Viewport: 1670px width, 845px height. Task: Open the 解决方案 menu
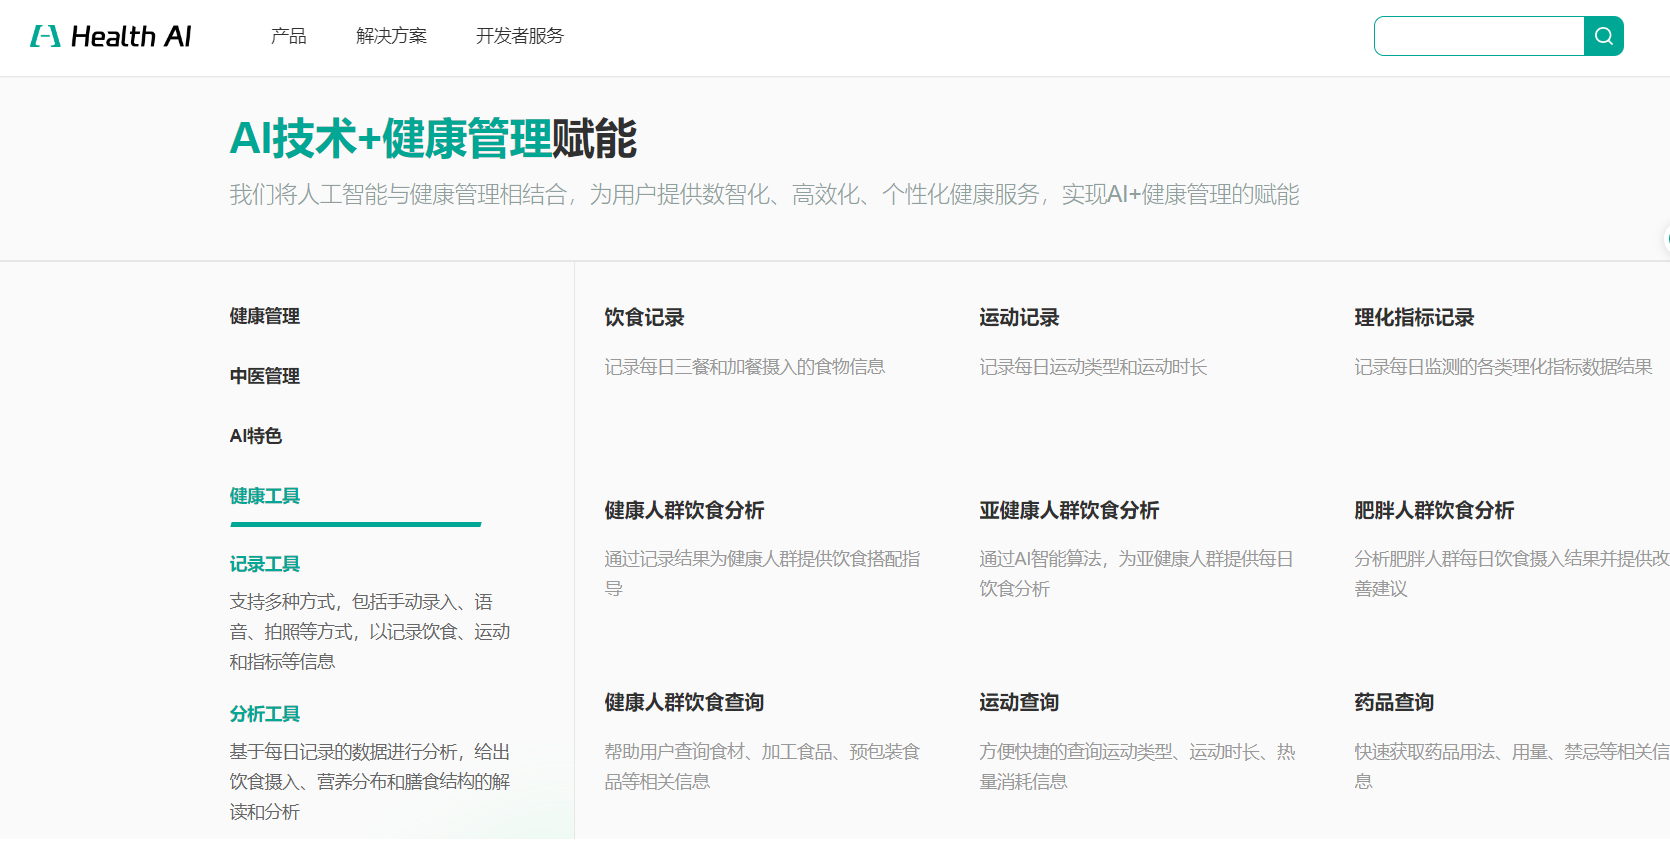coord(391,36)
